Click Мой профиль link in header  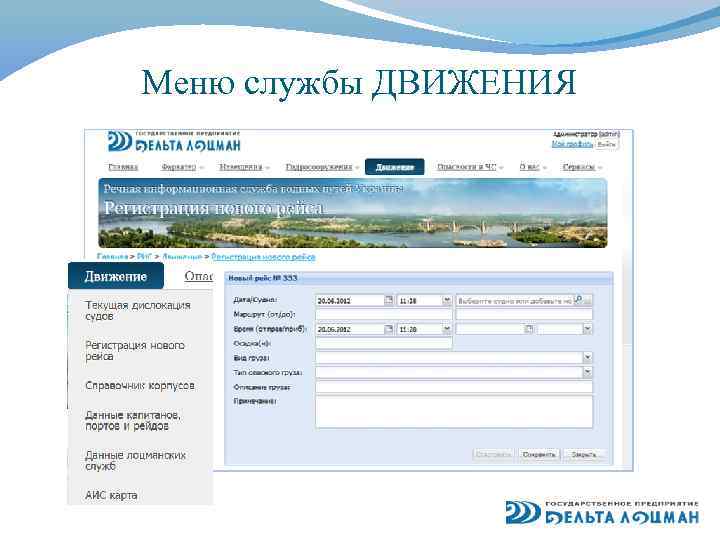coord(572,144)
